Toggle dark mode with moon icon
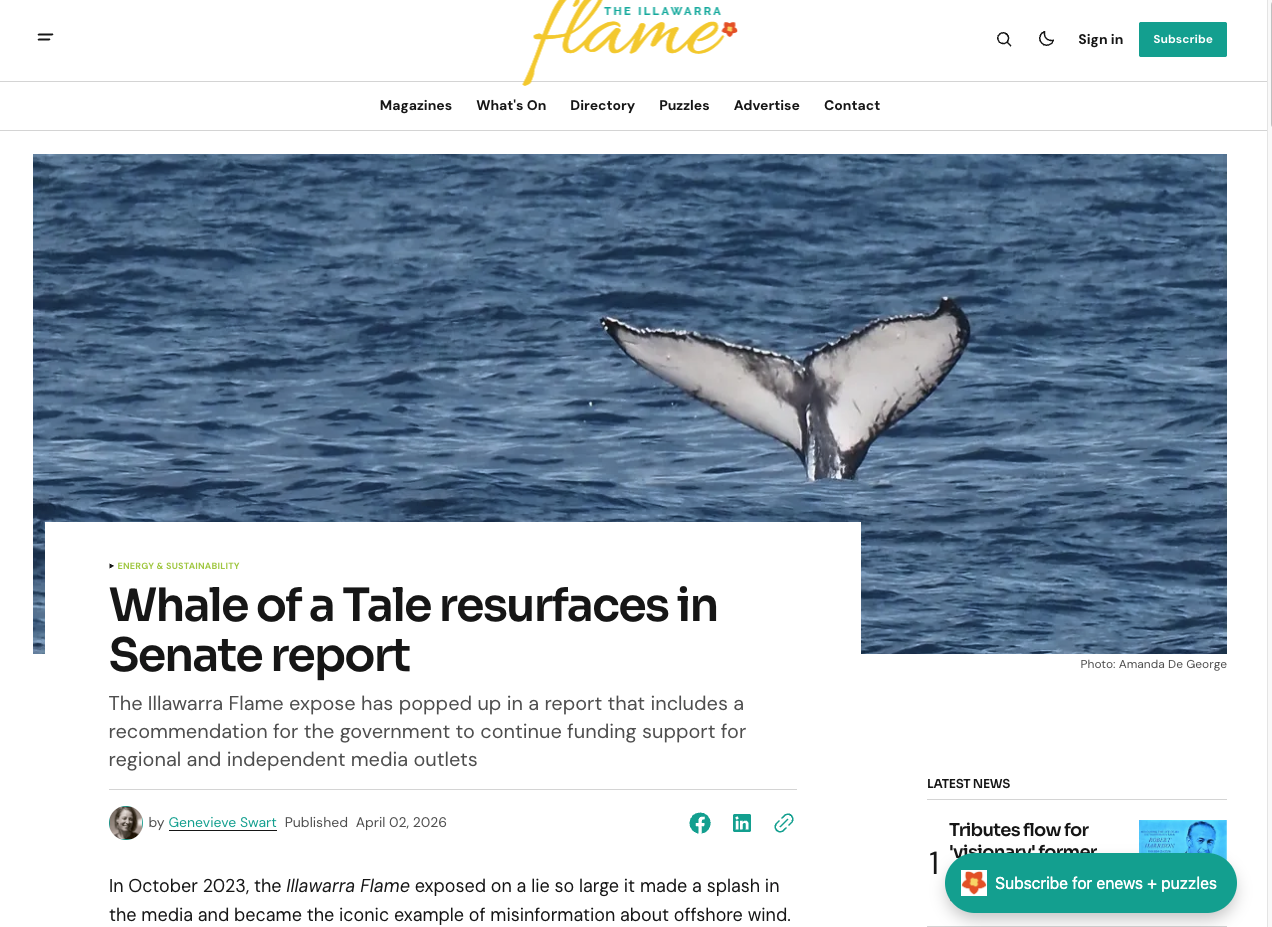Viewport: 1272px width, 927px height. (1046, 39)
